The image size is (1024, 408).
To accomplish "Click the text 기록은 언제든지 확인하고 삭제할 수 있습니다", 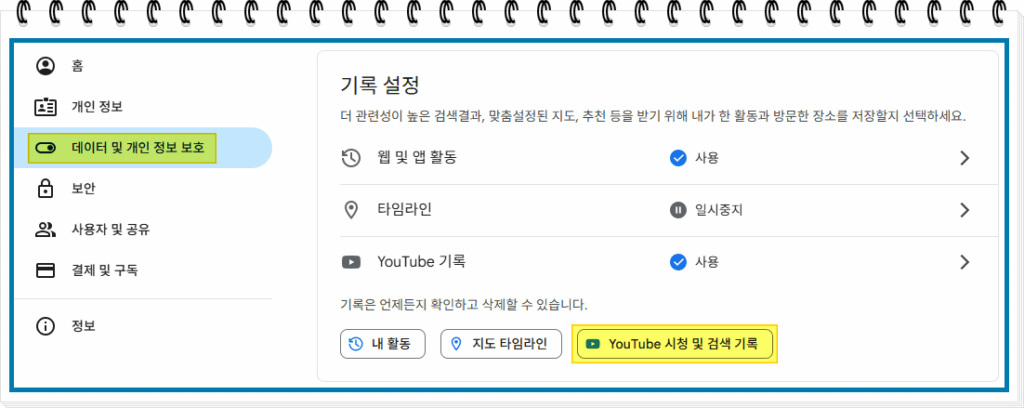I will (x=464, y=304).
